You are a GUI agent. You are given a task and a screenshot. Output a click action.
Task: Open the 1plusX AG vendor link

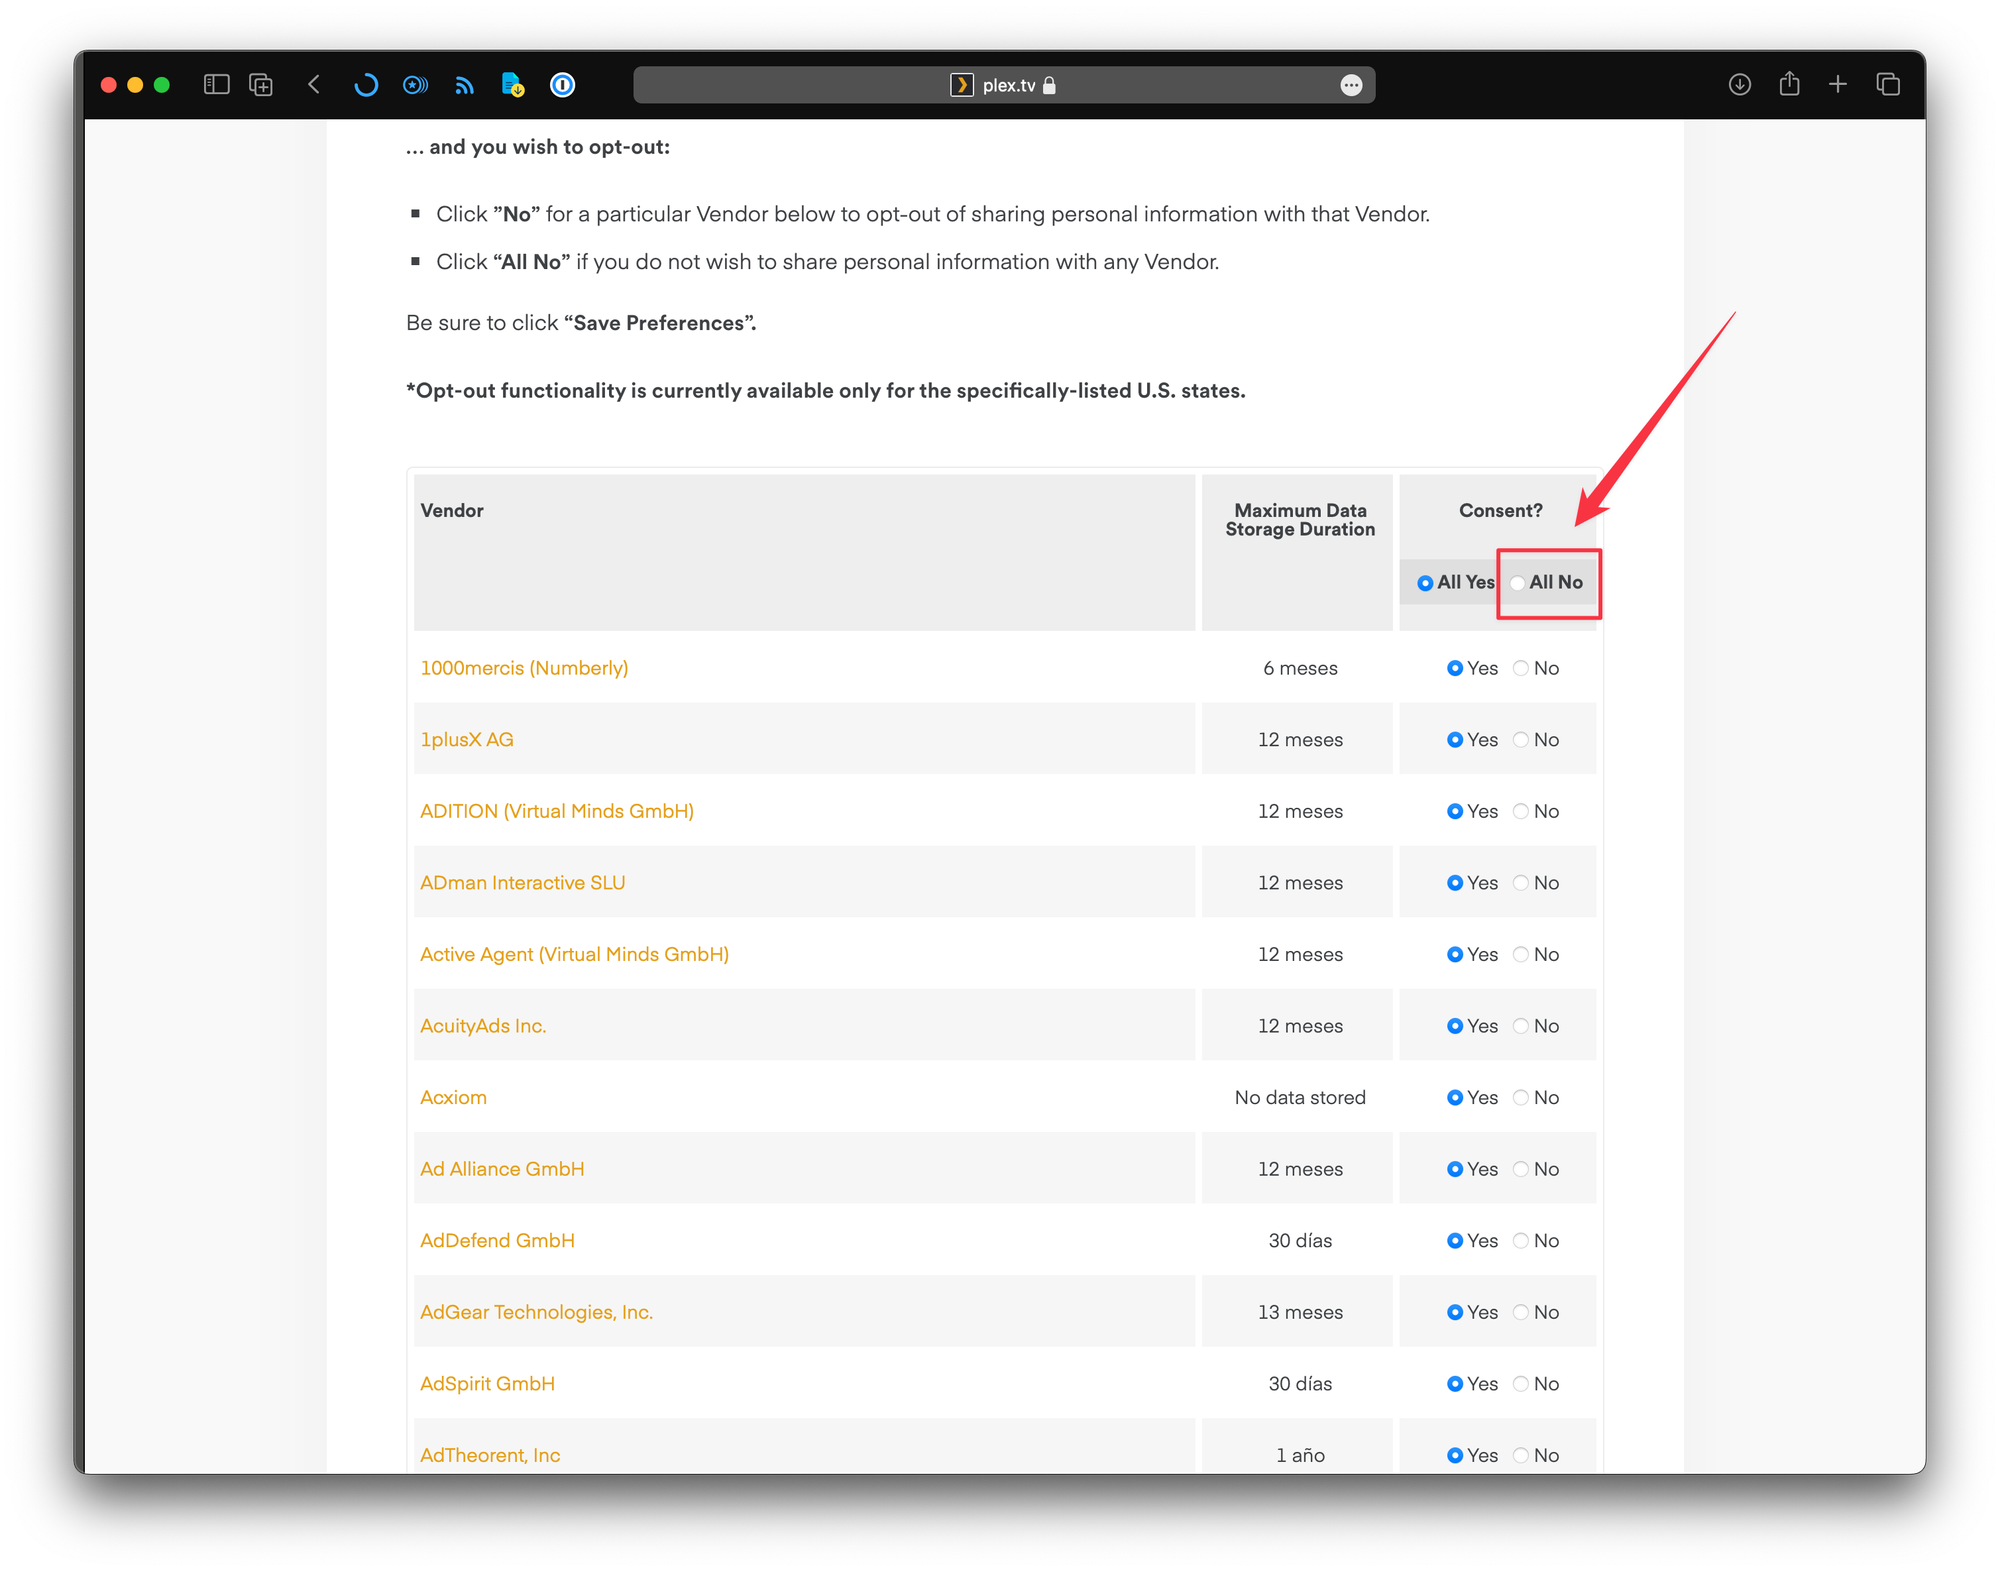467,740
